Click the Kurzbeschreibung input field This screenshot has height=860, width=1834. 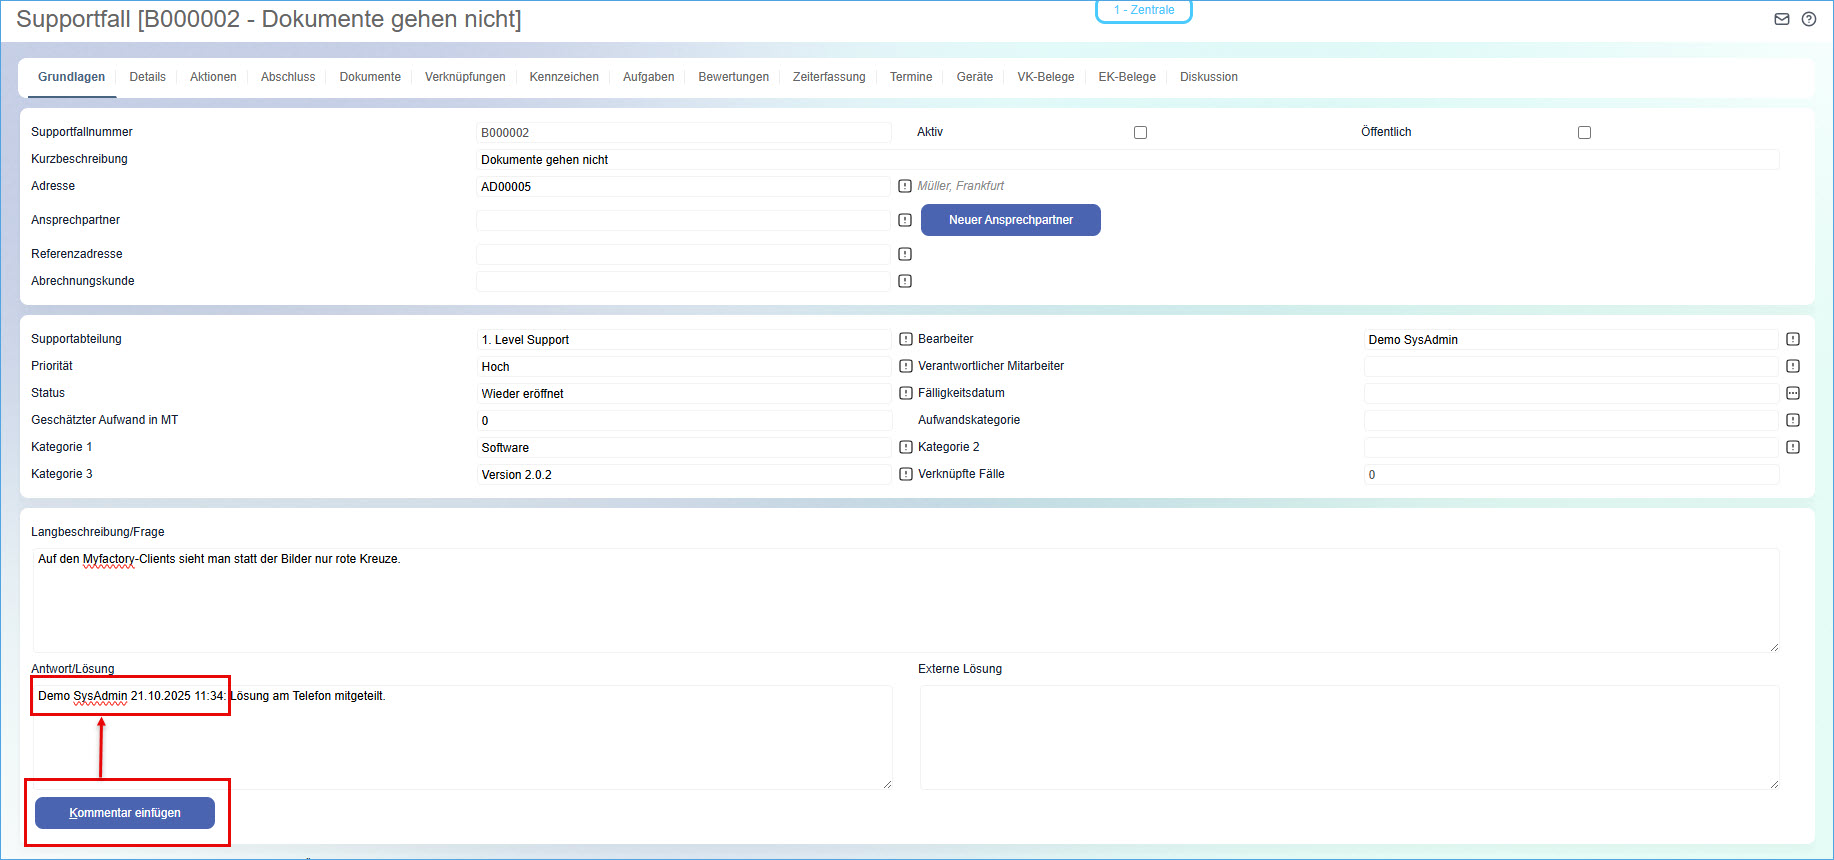[1127, 160]
